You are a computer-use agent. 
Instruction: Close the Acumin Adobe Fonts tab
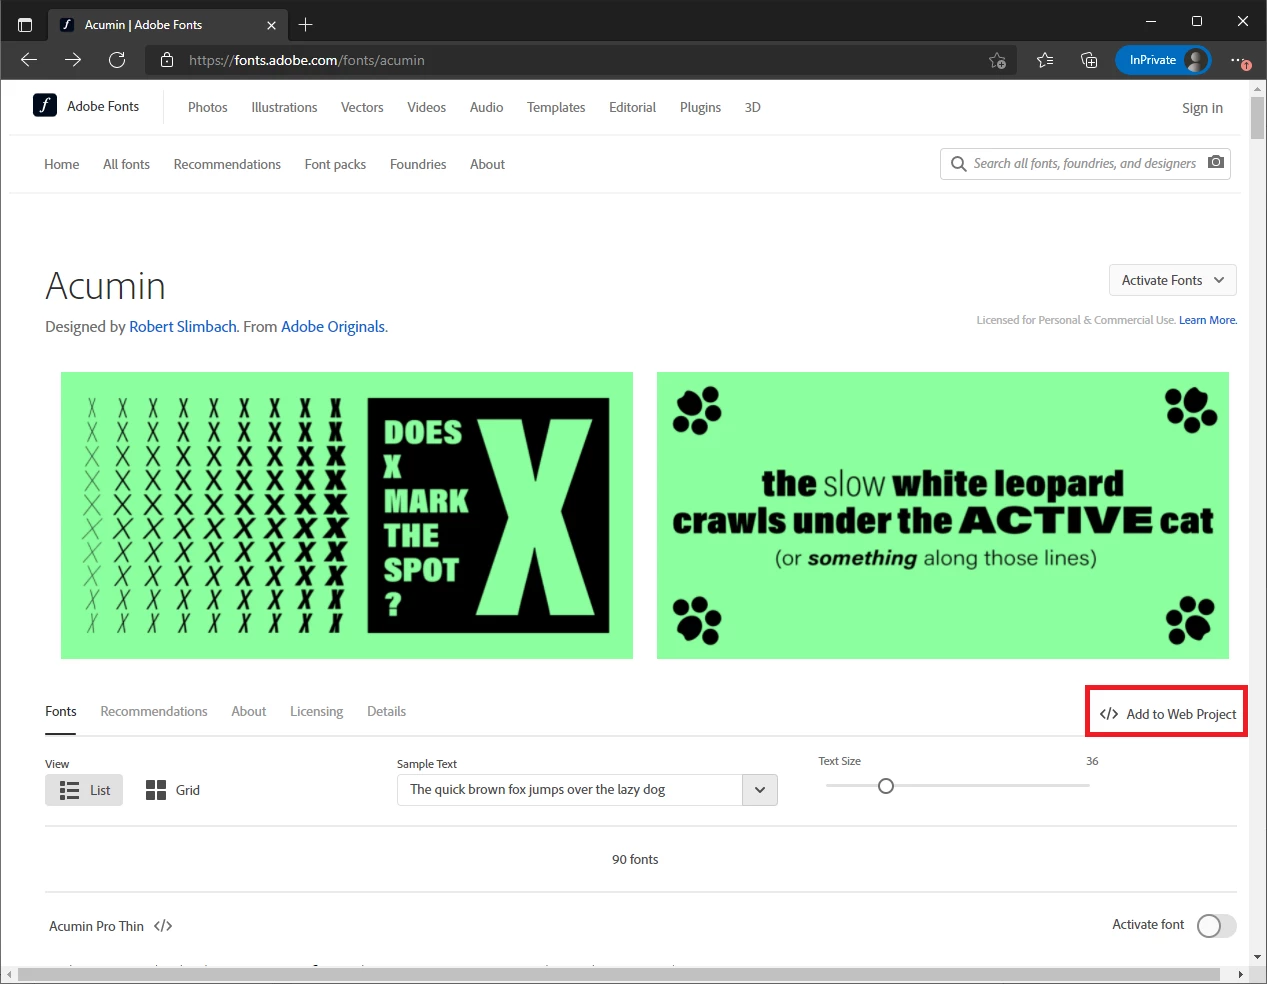point(271,25)
